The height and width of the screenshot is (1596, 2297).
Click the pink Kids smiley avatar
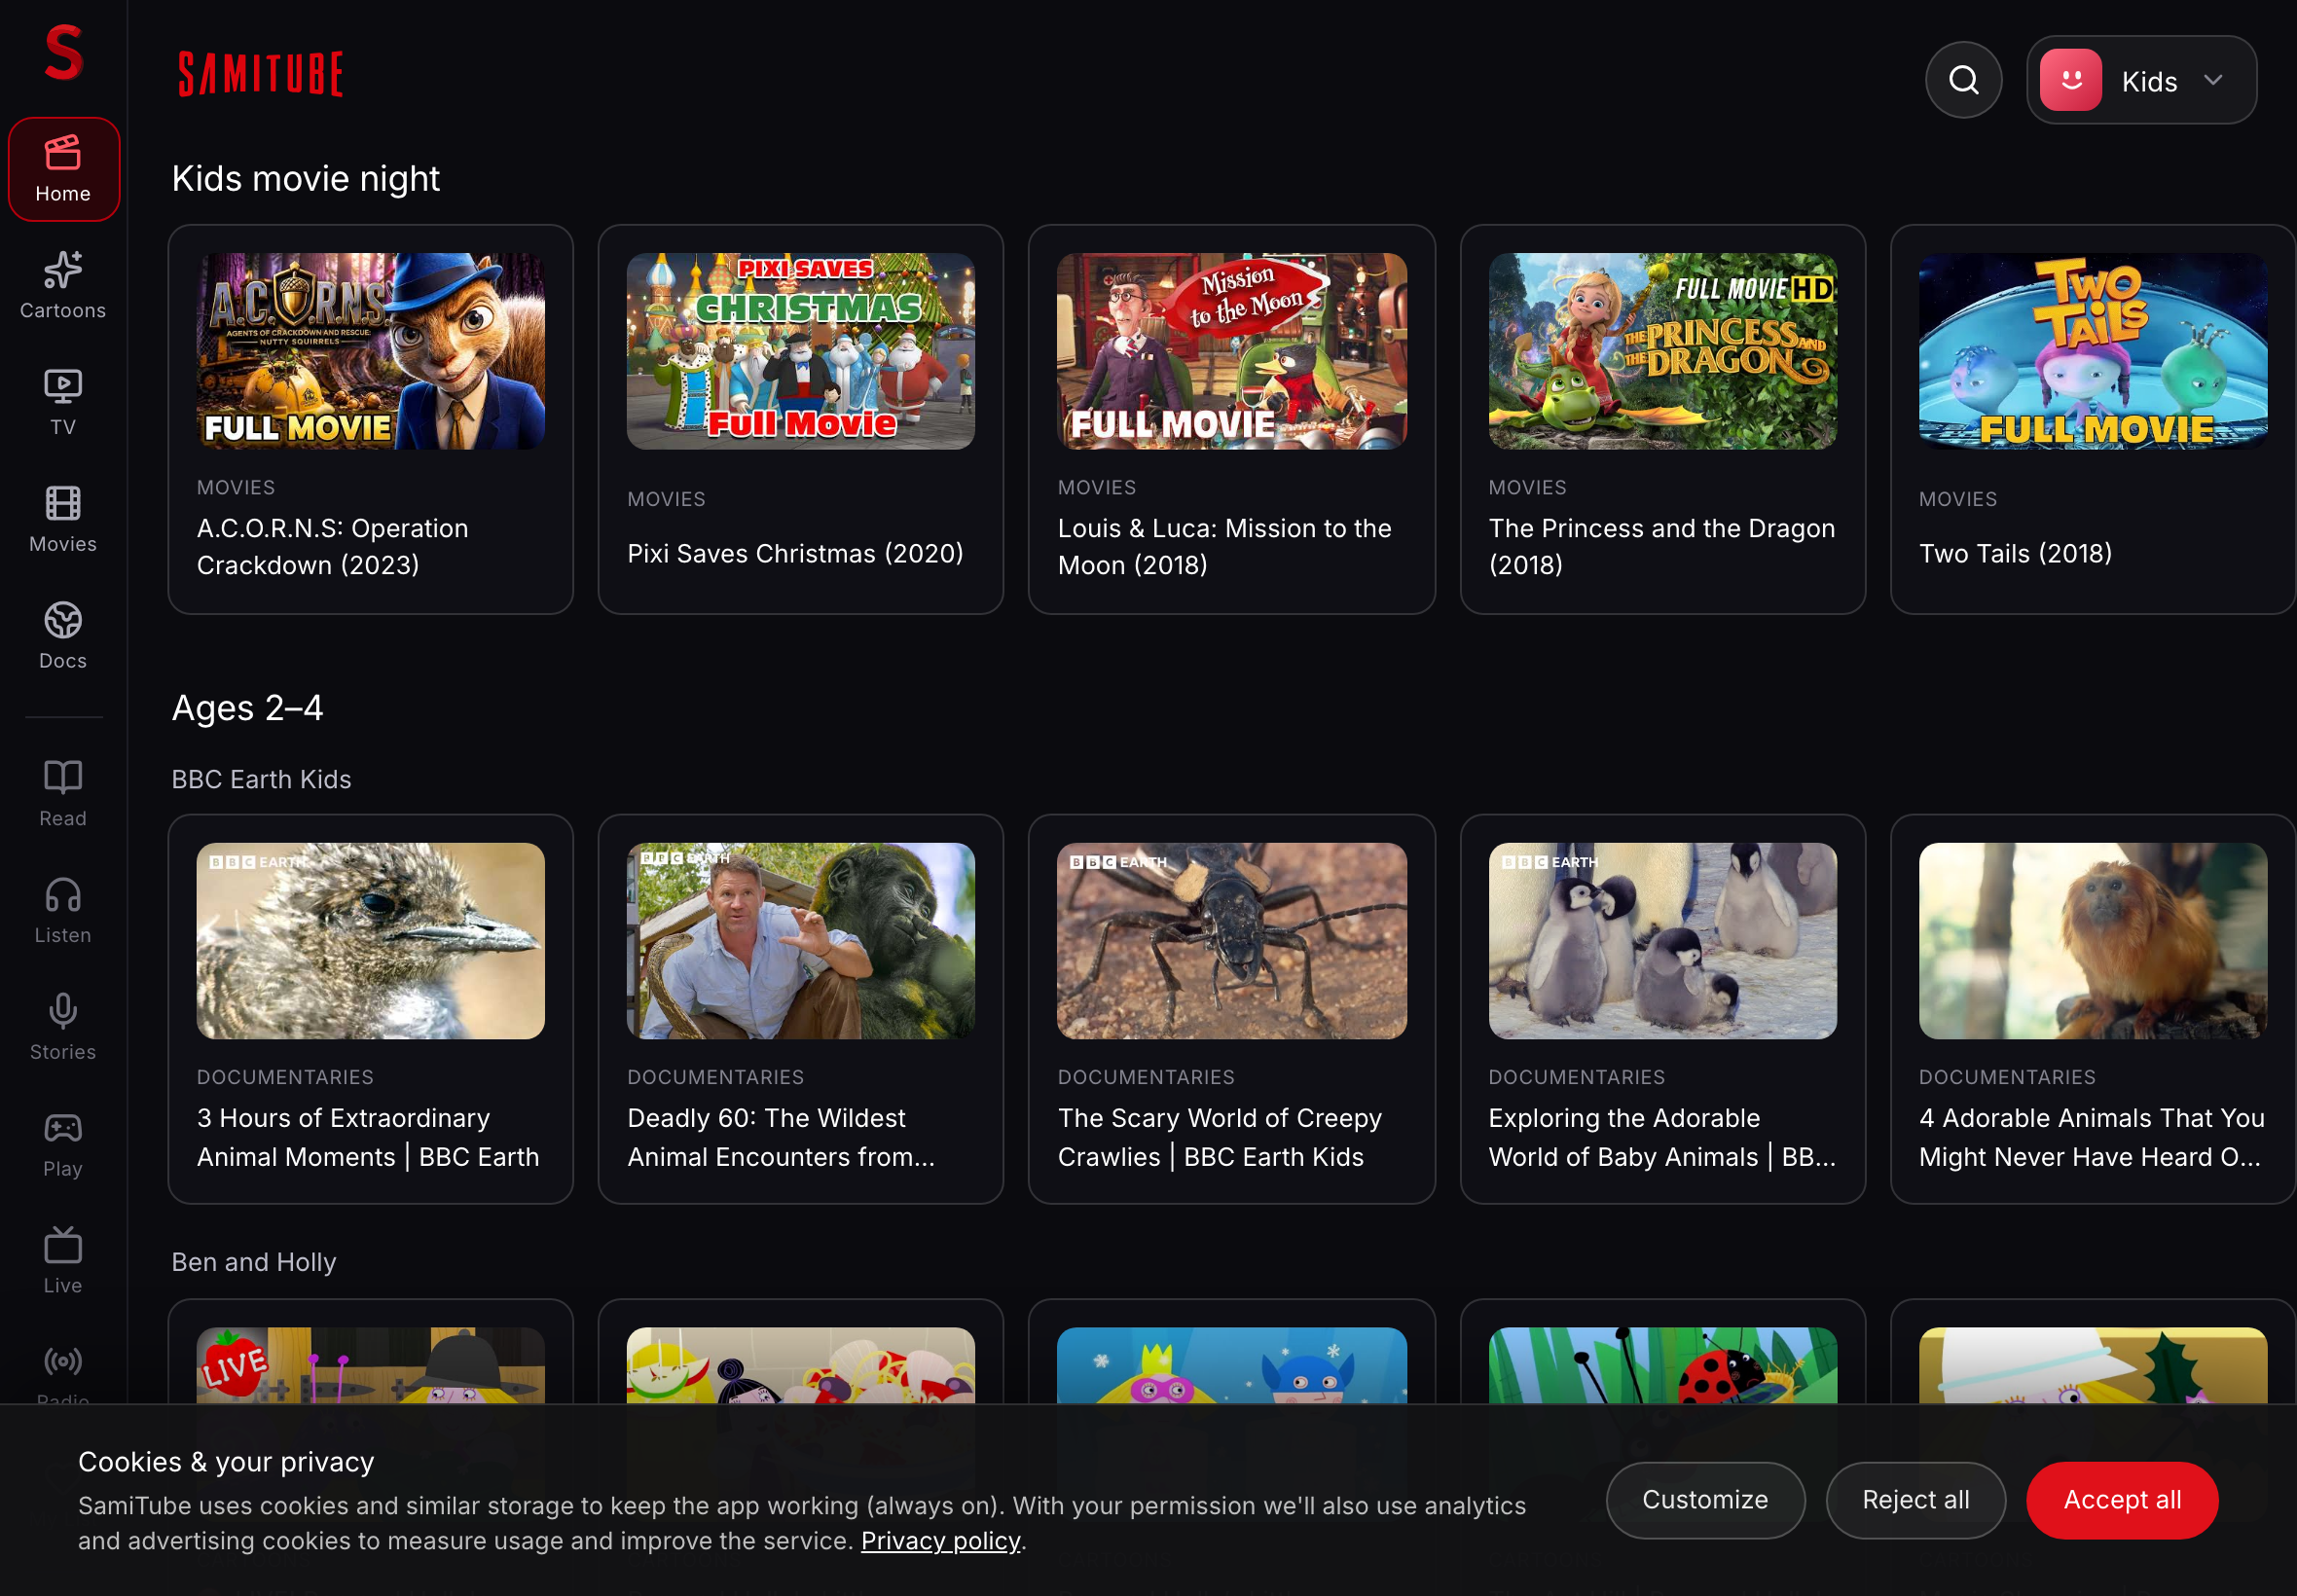tap(2069, 80)
